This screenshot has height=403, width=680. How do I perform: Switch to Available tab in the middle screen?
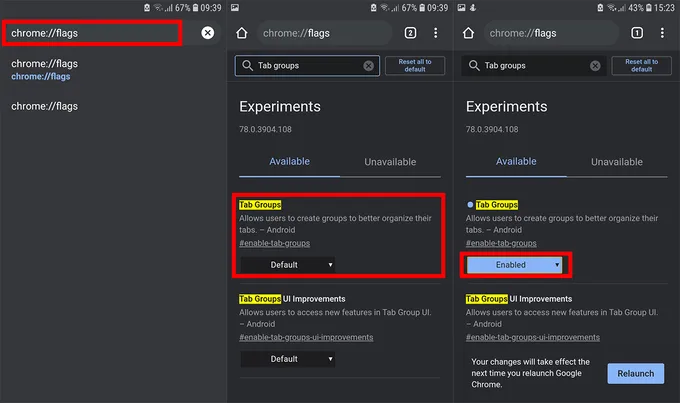tap(289, 161)
